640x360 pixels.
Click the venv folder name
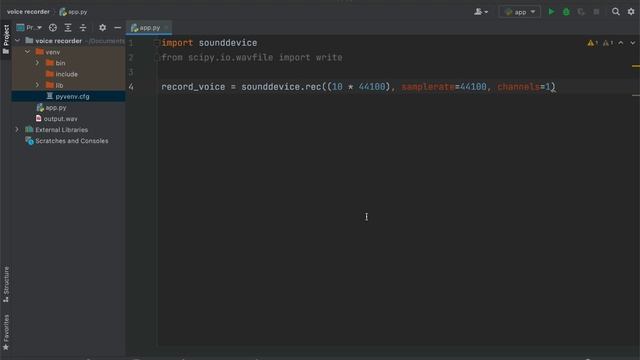pos(53,52)
